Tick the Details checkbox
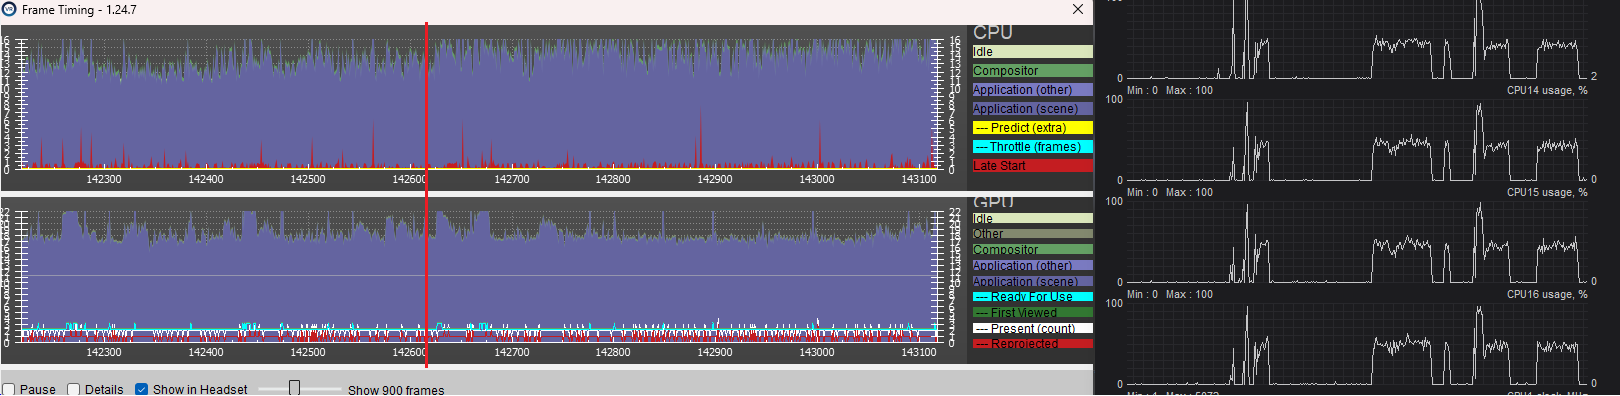The image size is (1620, 396). 74,389
